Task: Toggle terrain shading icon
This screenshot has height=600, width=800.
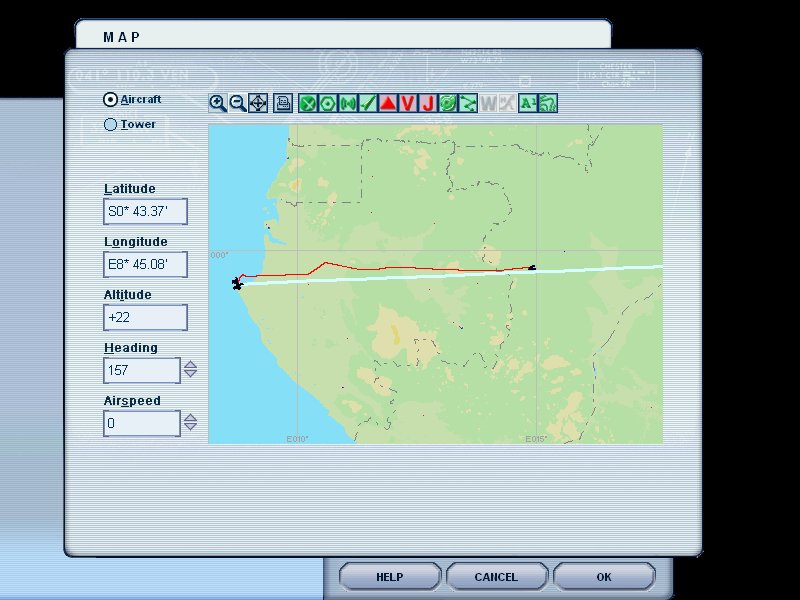Action: coord(548,104)
